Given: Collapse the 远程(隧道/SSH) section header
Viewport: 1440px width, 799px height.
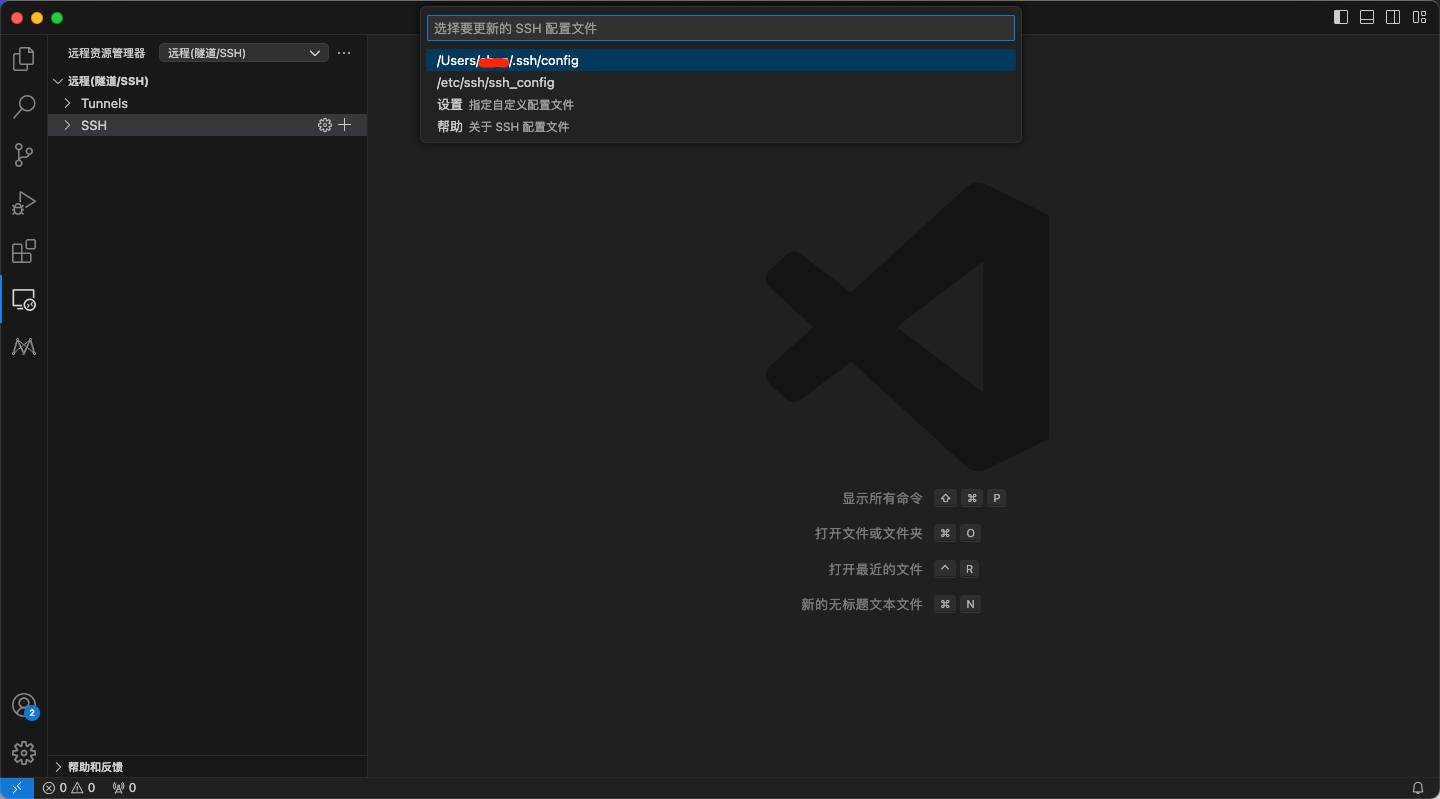Looking at the screenshot, I should click(207, 81).
